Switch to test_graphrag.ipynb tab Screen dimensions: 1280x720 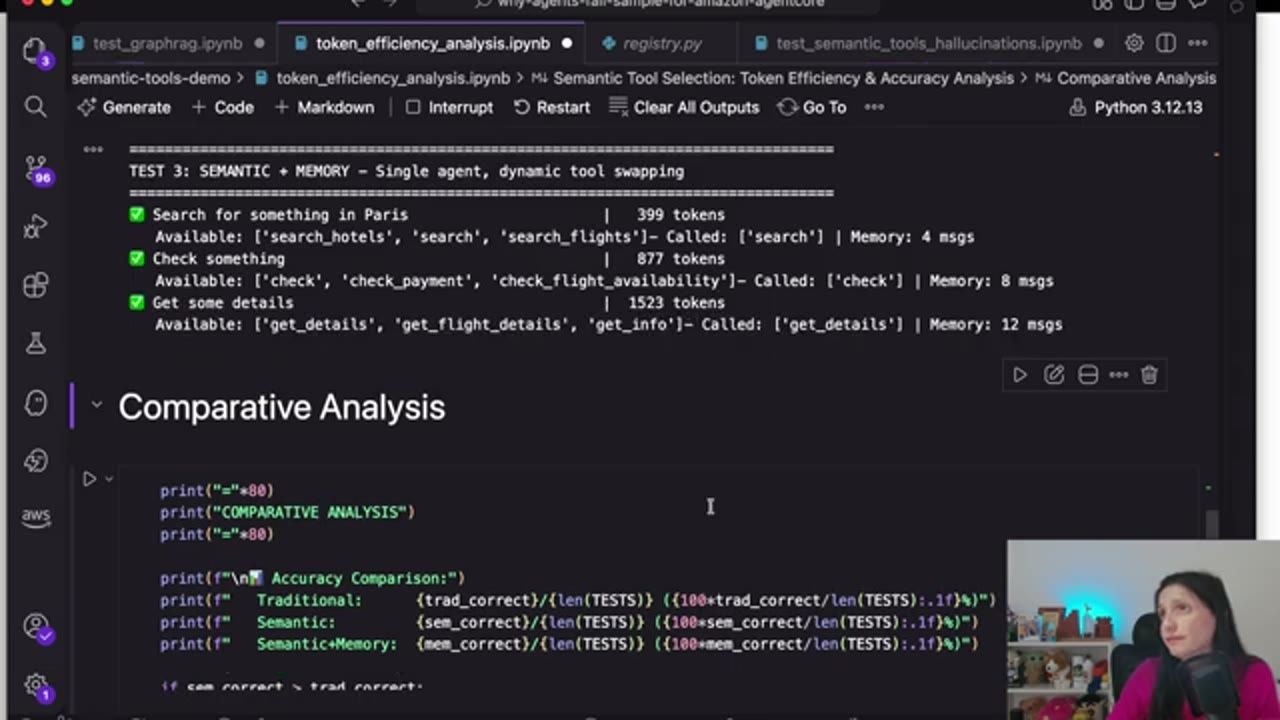pyautogui.click(x=167, y=43)
